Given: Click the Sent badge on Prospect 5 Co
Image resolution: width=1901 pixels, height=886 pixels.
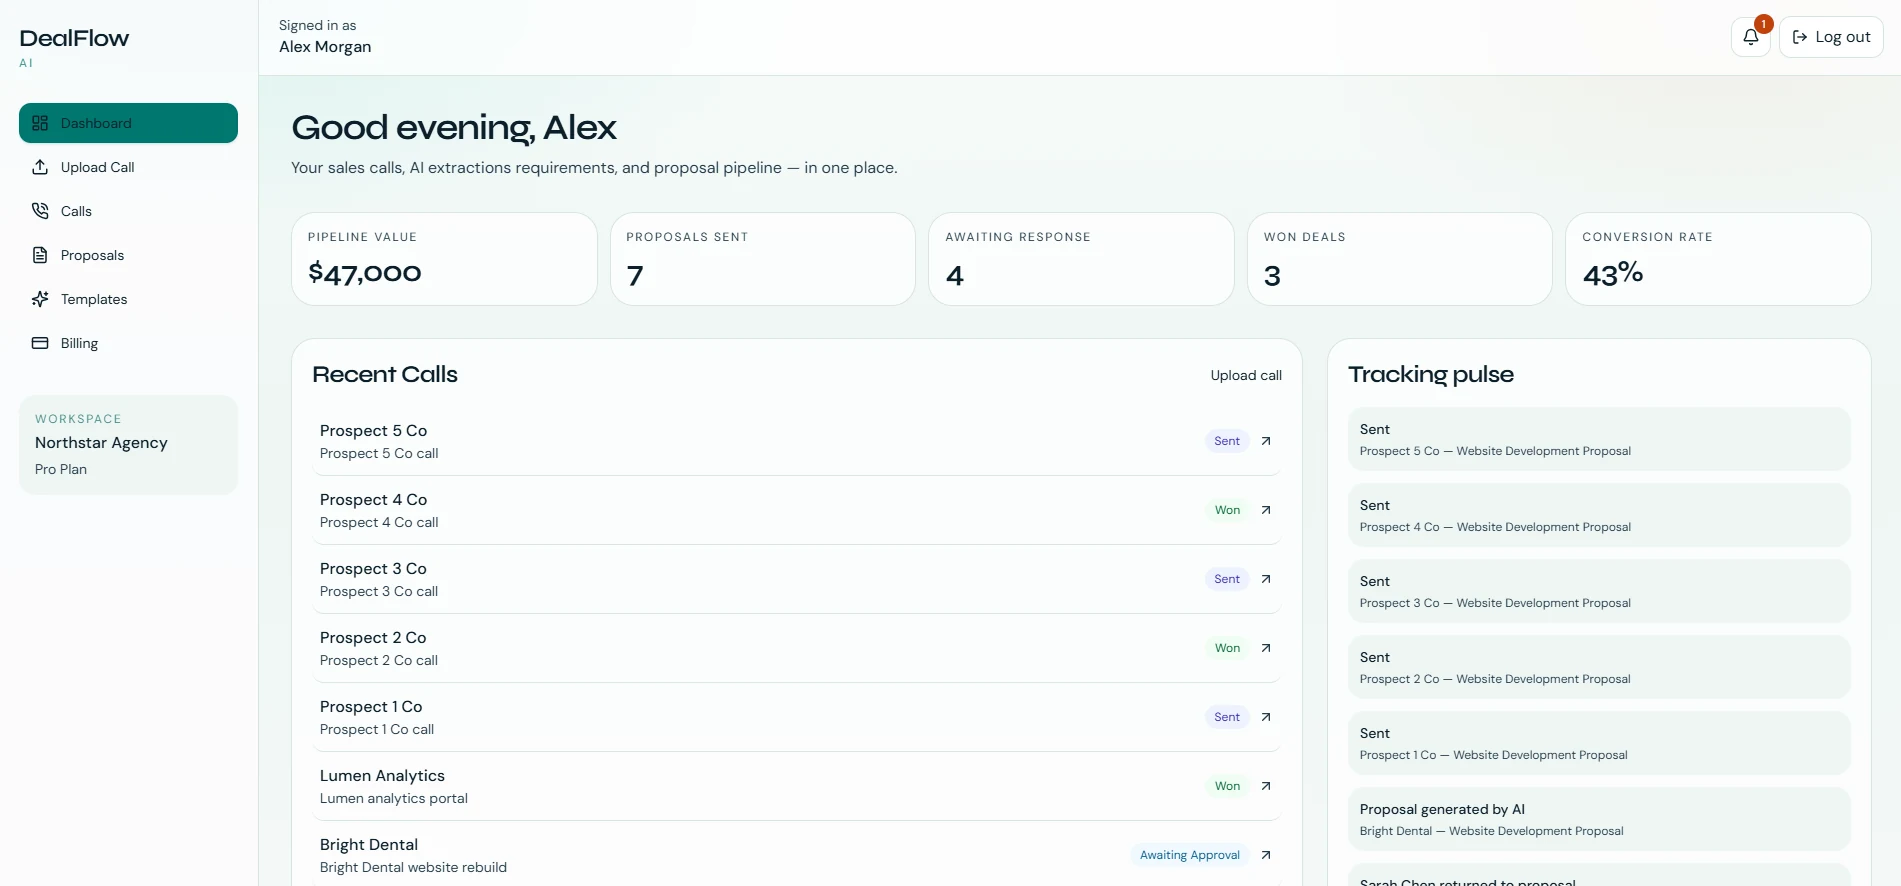Looking at the screenshot, I should click(1227, 441).
